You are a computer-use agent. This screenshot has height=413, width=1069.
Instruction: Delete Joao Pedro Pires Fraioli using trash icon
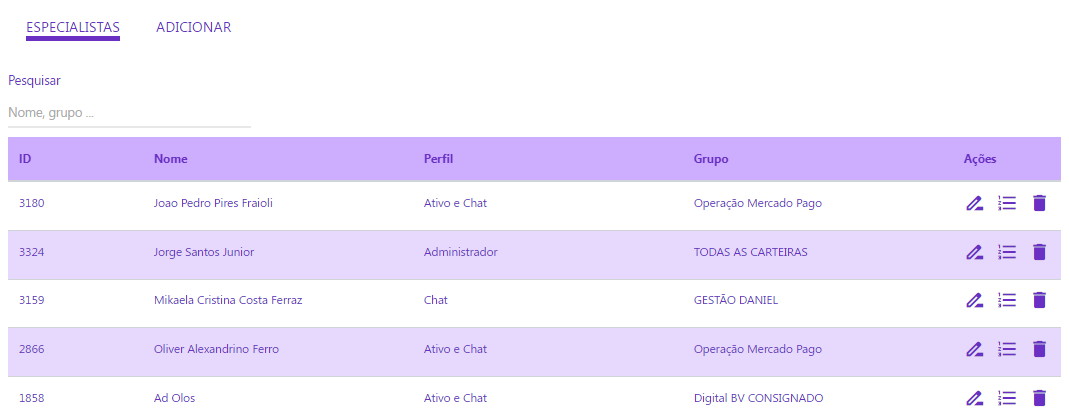1039,203
